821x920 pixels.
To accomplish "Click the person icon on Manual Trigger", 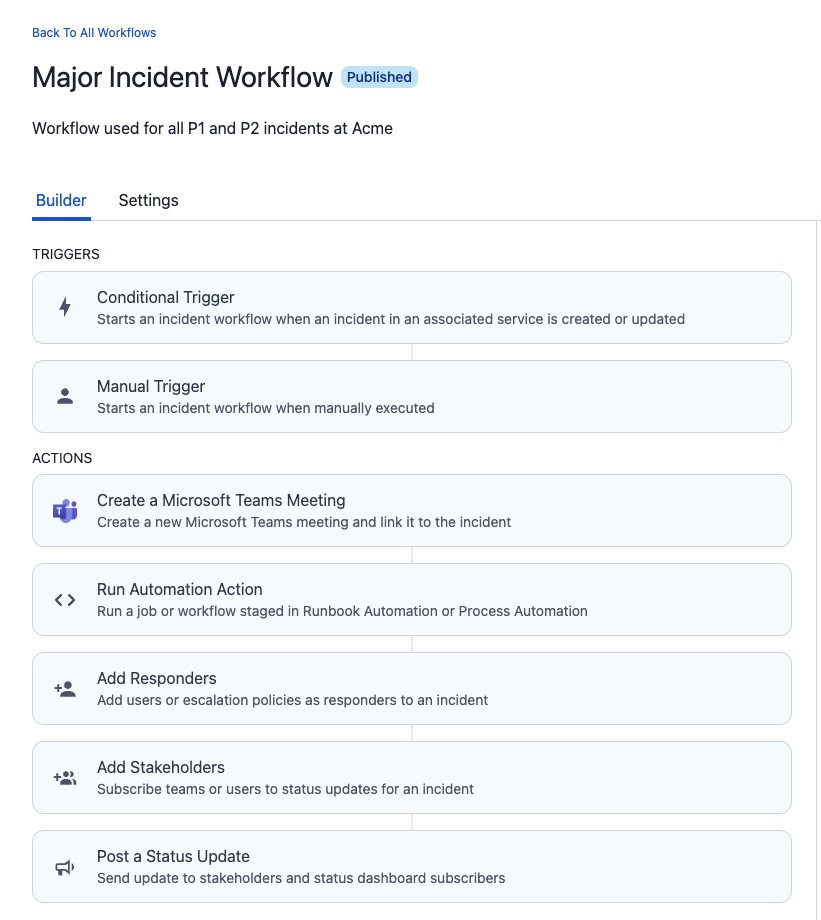I will pos(64,396).
